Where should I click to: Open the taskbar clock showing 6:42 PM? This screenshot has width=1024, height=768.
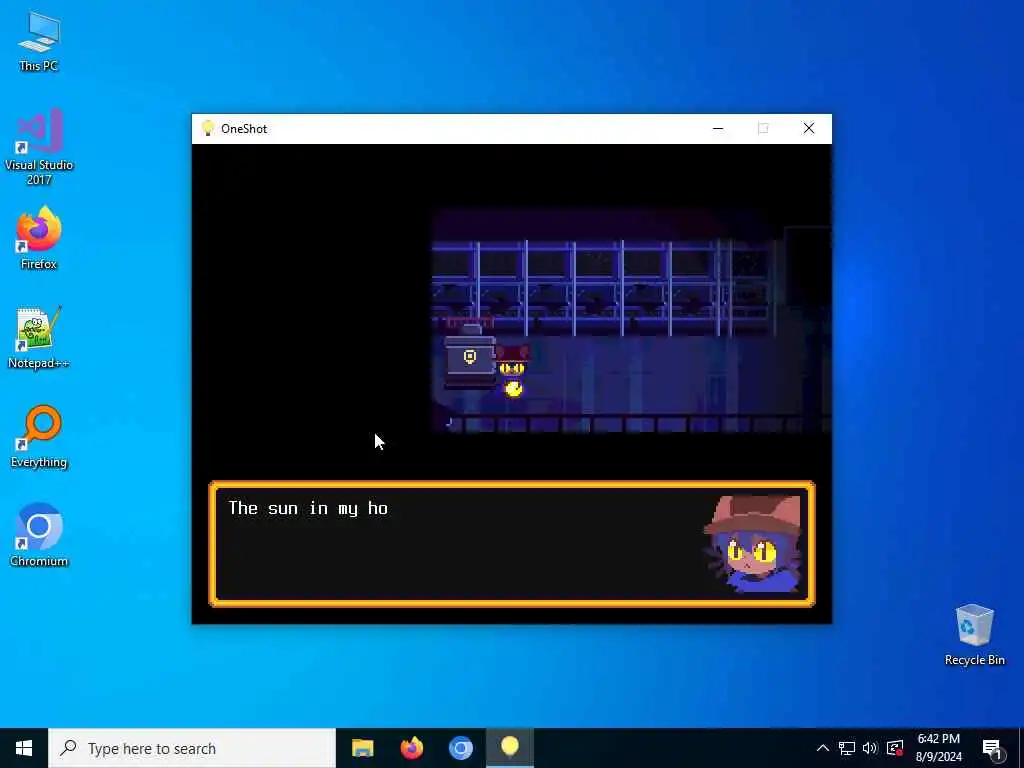click(x=938, y=748)
